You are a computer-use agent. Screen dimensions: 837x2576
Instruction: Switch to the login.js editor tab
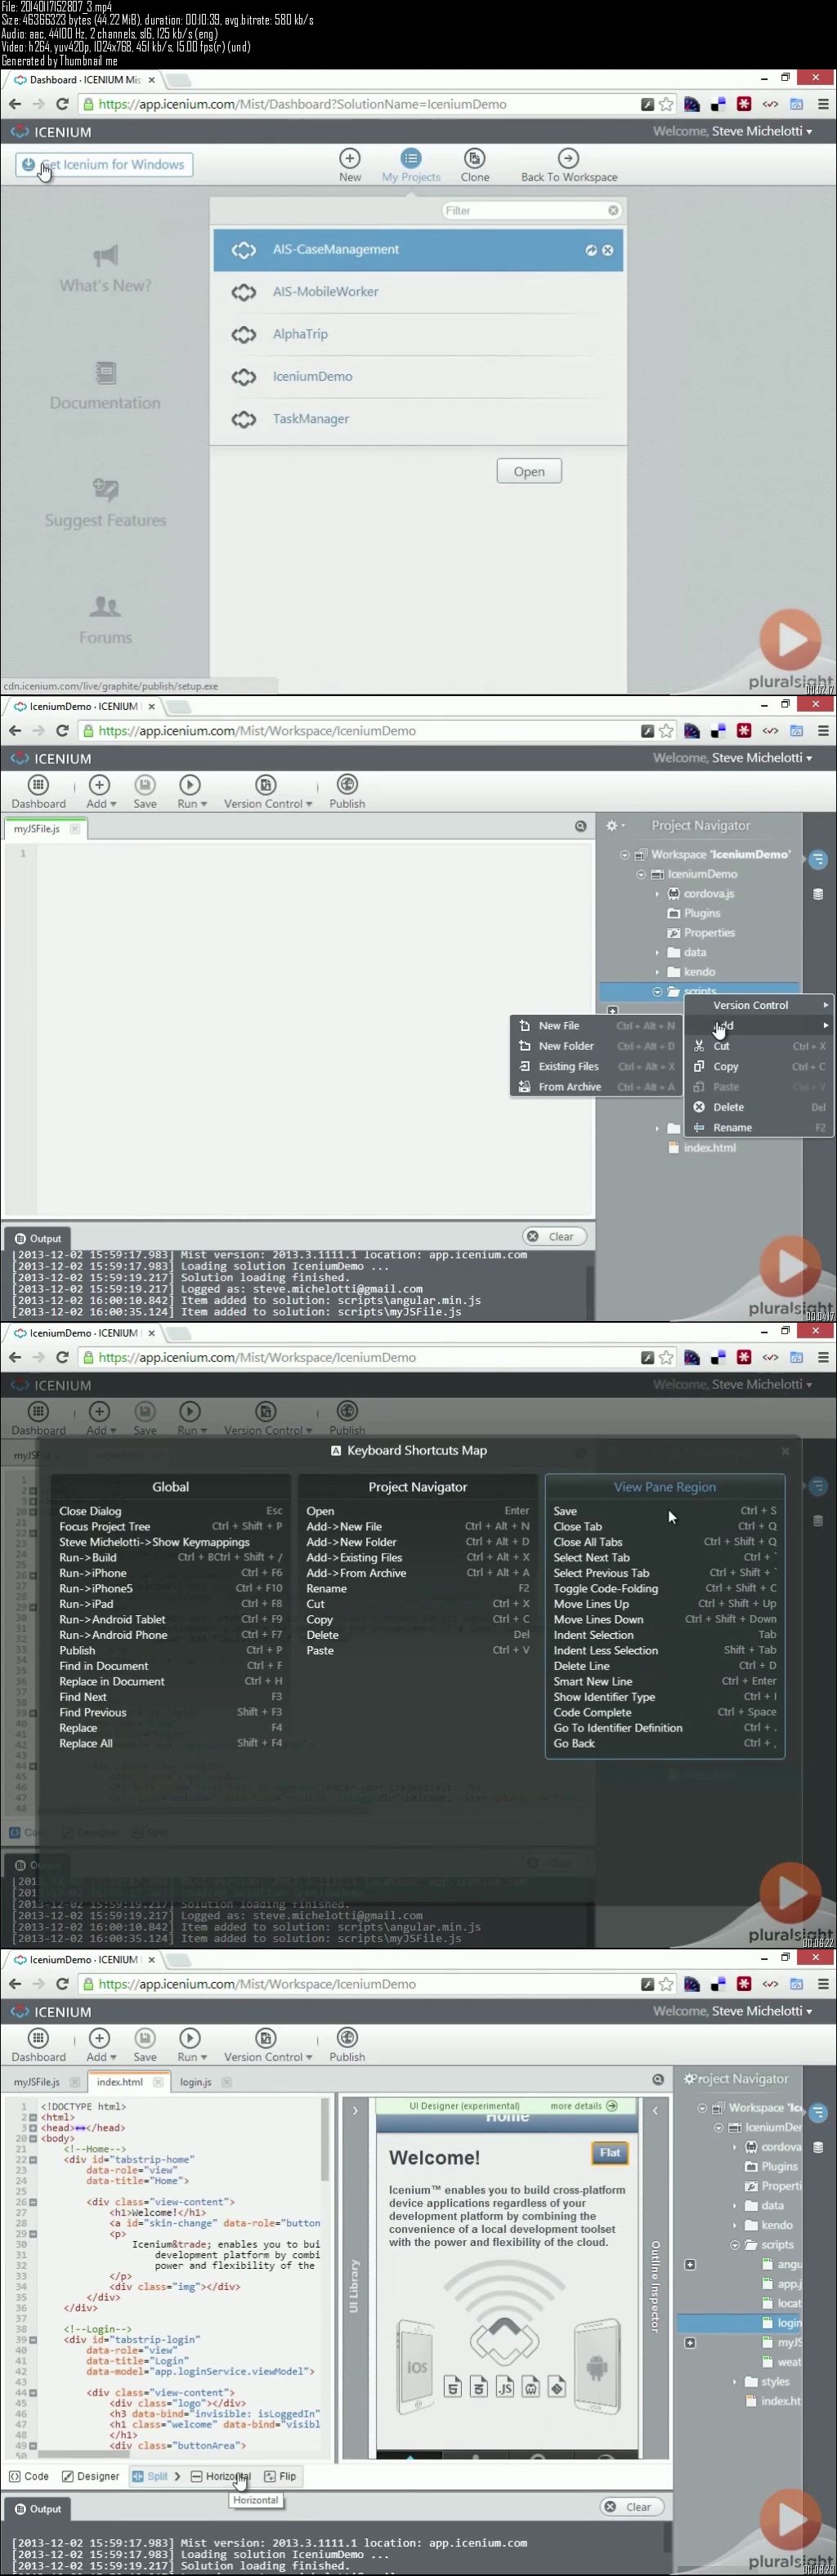click(195, 2082)
